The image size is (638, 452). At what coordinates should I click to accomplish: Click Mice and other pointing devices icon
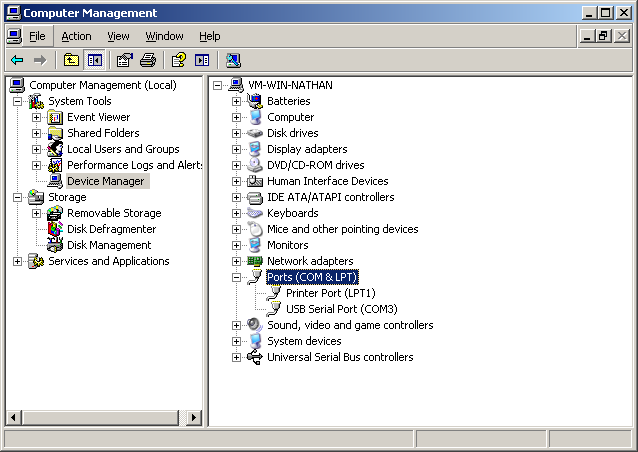point(255,229)
